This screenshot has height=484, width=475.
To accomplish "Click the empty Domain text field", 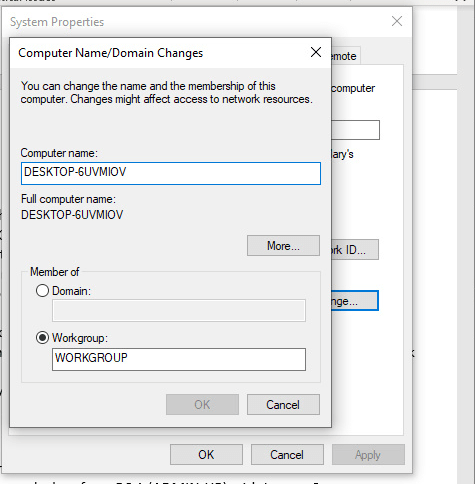I will coord(179,310).
